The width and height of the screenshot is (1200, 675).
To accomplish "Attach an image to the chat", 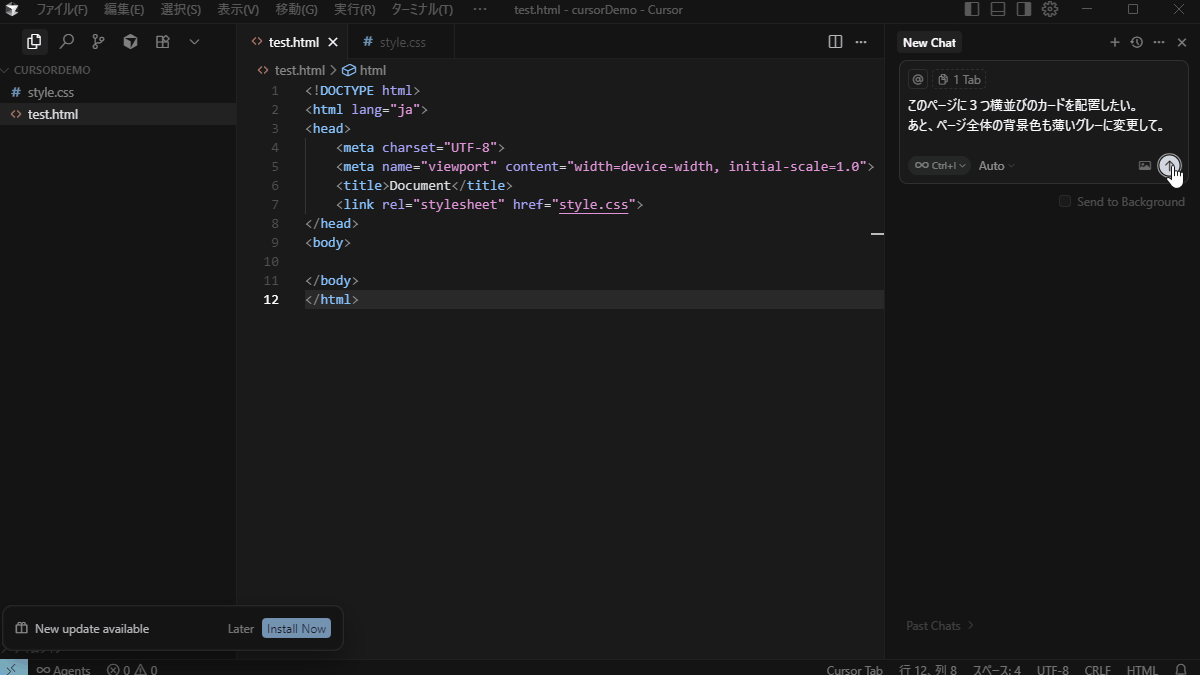I will [1145, 166].
